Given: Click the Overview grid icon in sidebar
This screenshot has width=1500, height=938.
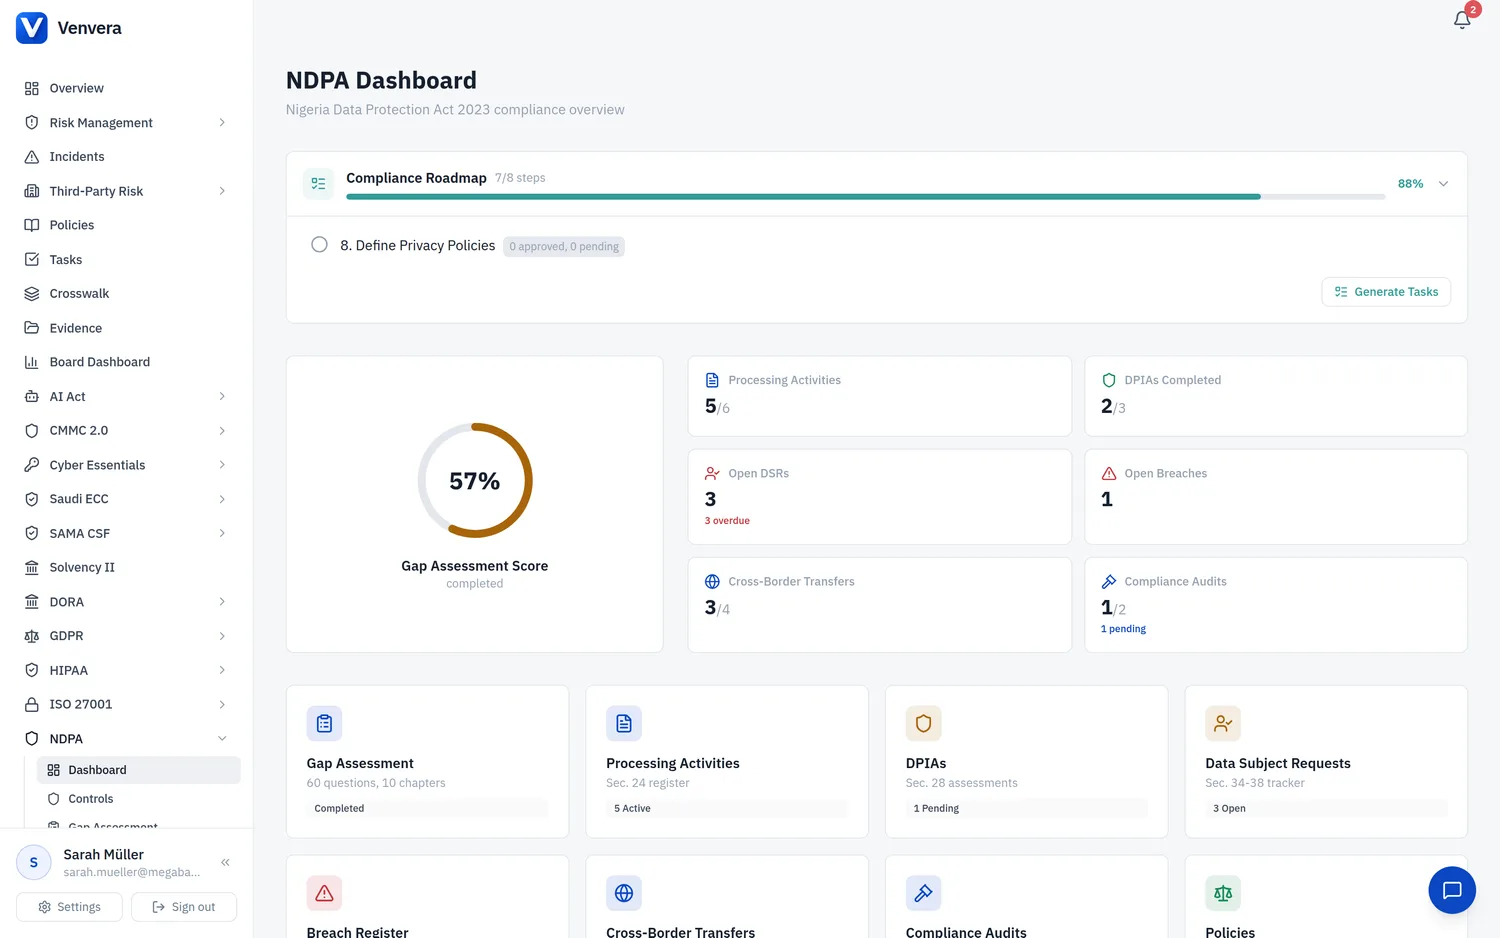Looking at the screenshot, I should [x=32, y=88].
